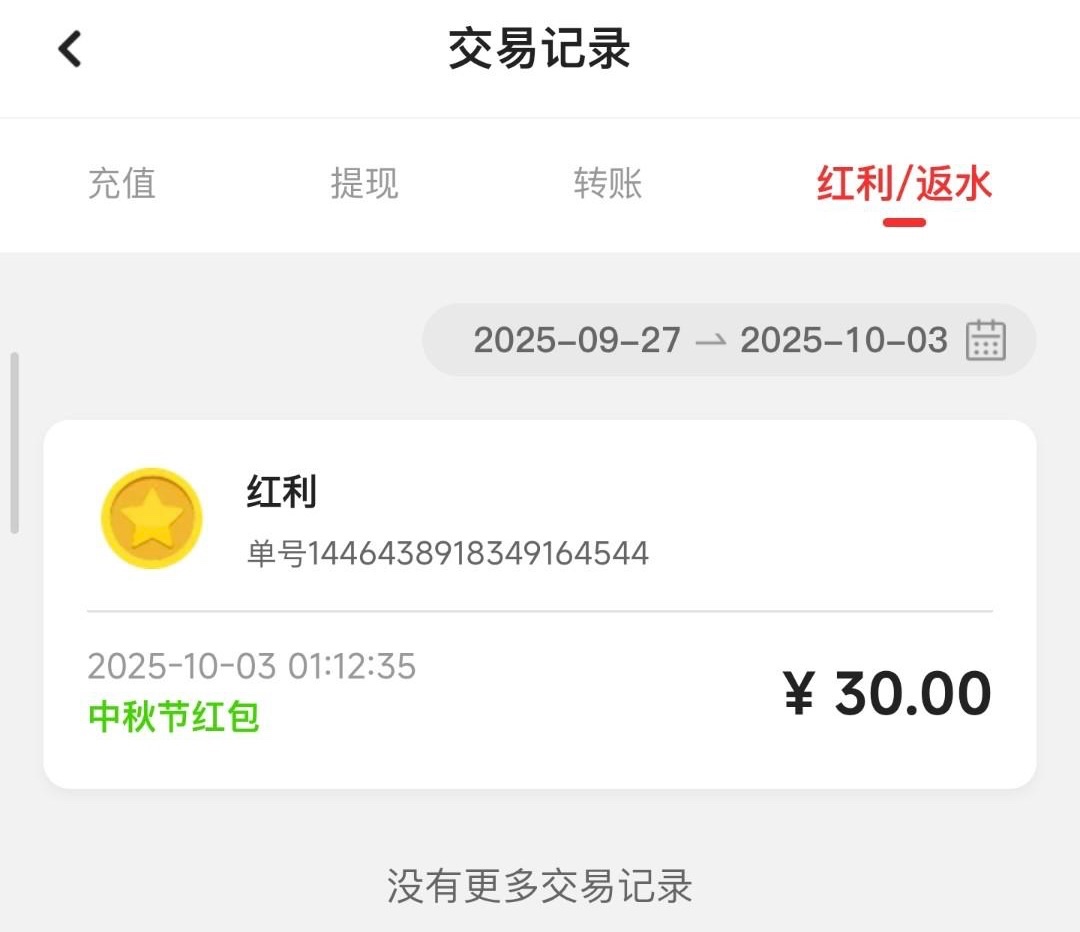Click the vertical scrollbar on the left edge
Viewport: 1080px width, 932px height.
point(14,442)
